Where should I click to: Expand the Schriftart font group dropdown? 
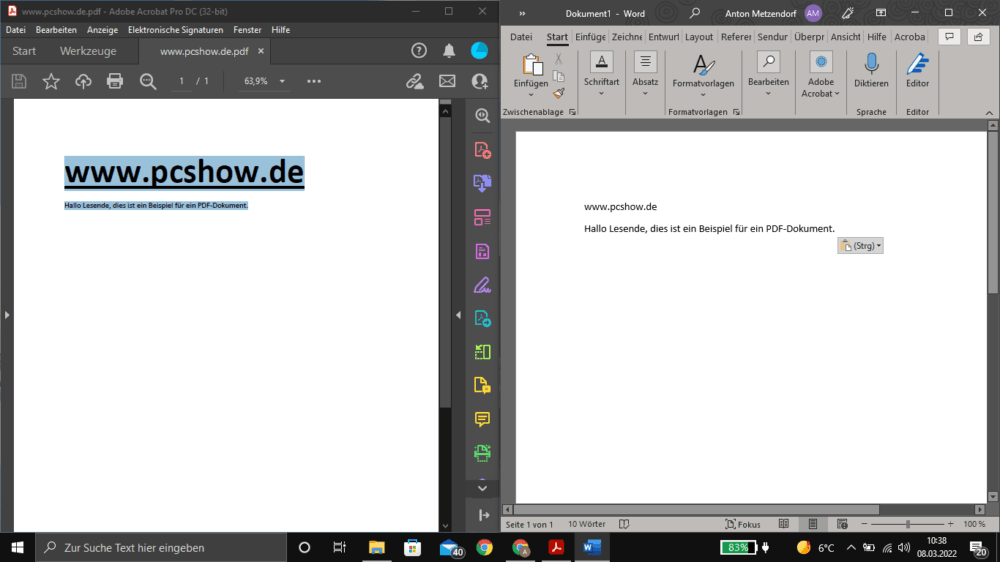601,94
